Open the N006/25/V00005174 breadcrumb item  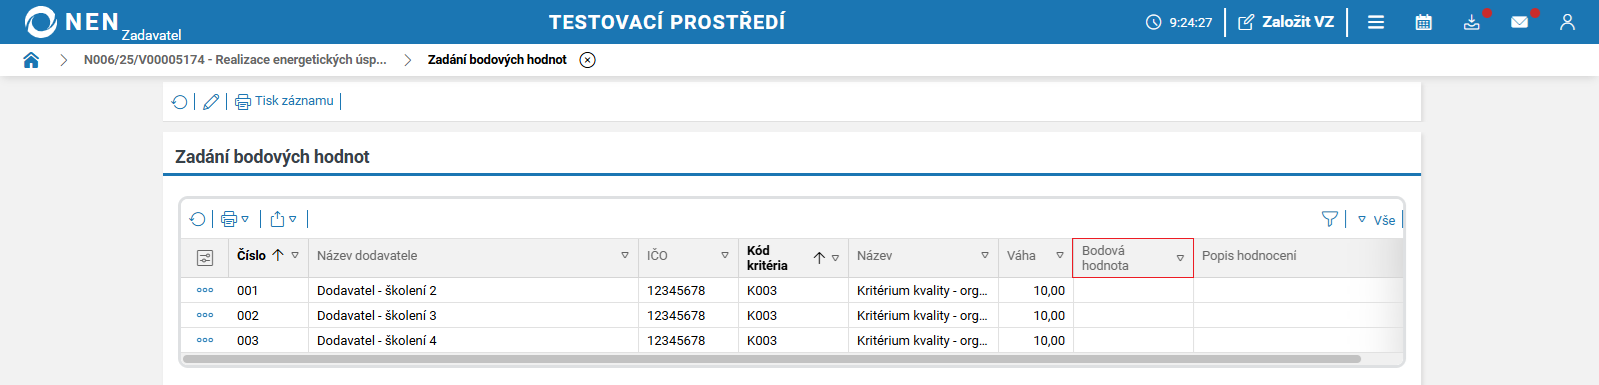pos(235,60)
